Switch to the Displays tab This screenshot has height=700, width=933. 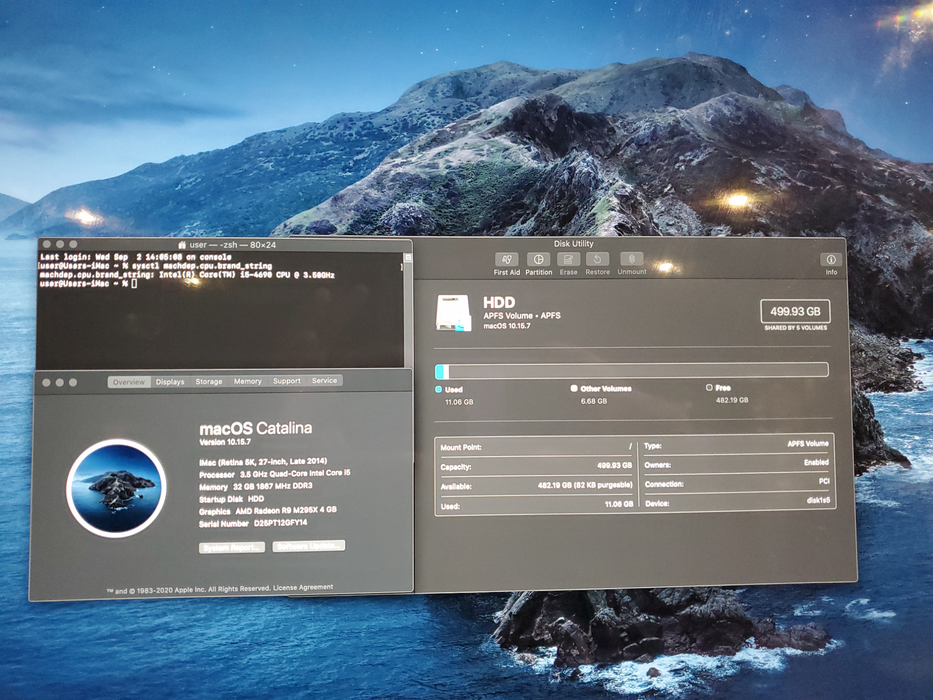pos(170,382)
